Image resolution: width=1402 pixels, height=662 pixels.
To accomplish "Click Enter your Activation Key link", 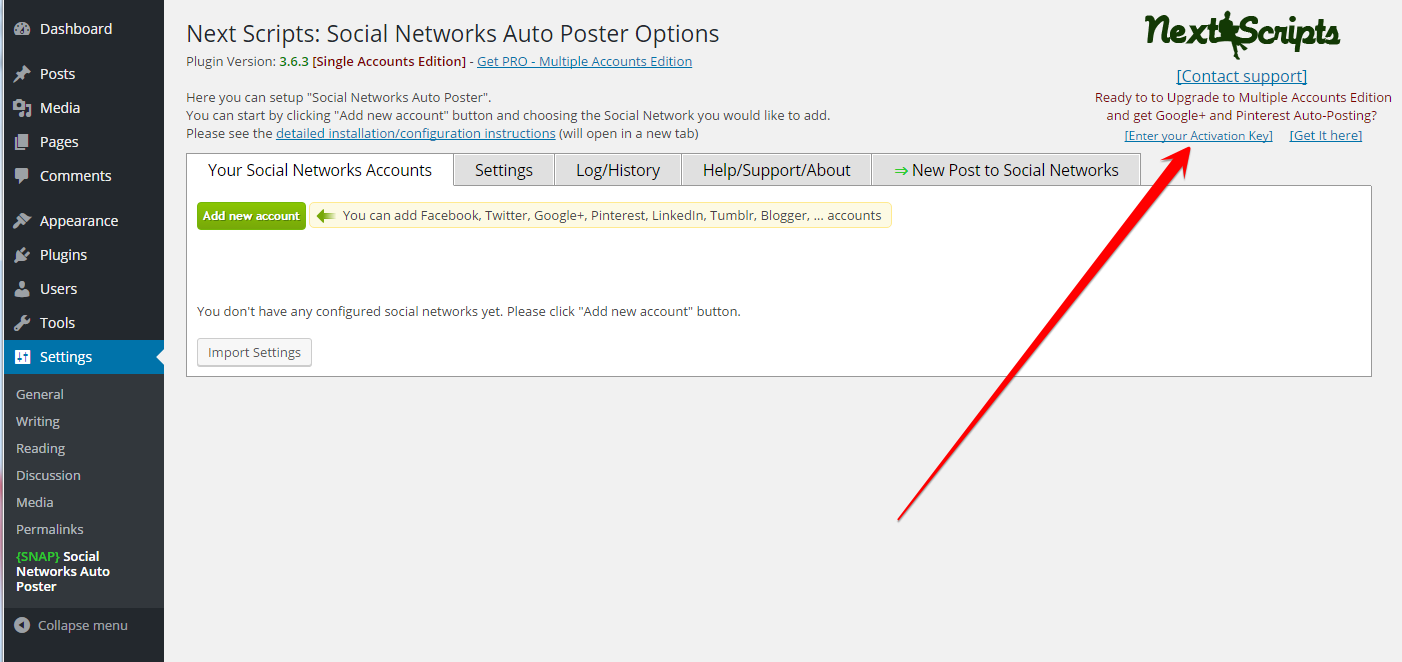I will [1198, 136].
